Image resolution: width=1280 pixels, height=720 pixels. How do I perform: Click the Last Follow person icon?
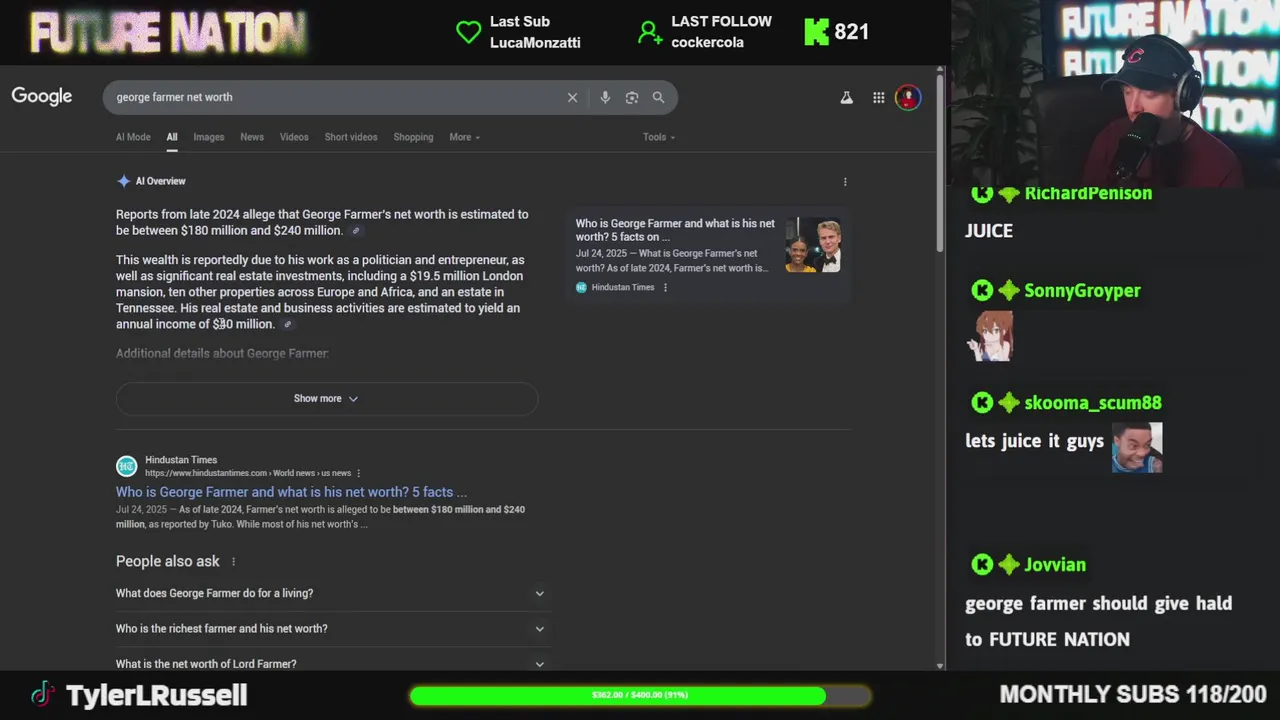coord(650,33)
